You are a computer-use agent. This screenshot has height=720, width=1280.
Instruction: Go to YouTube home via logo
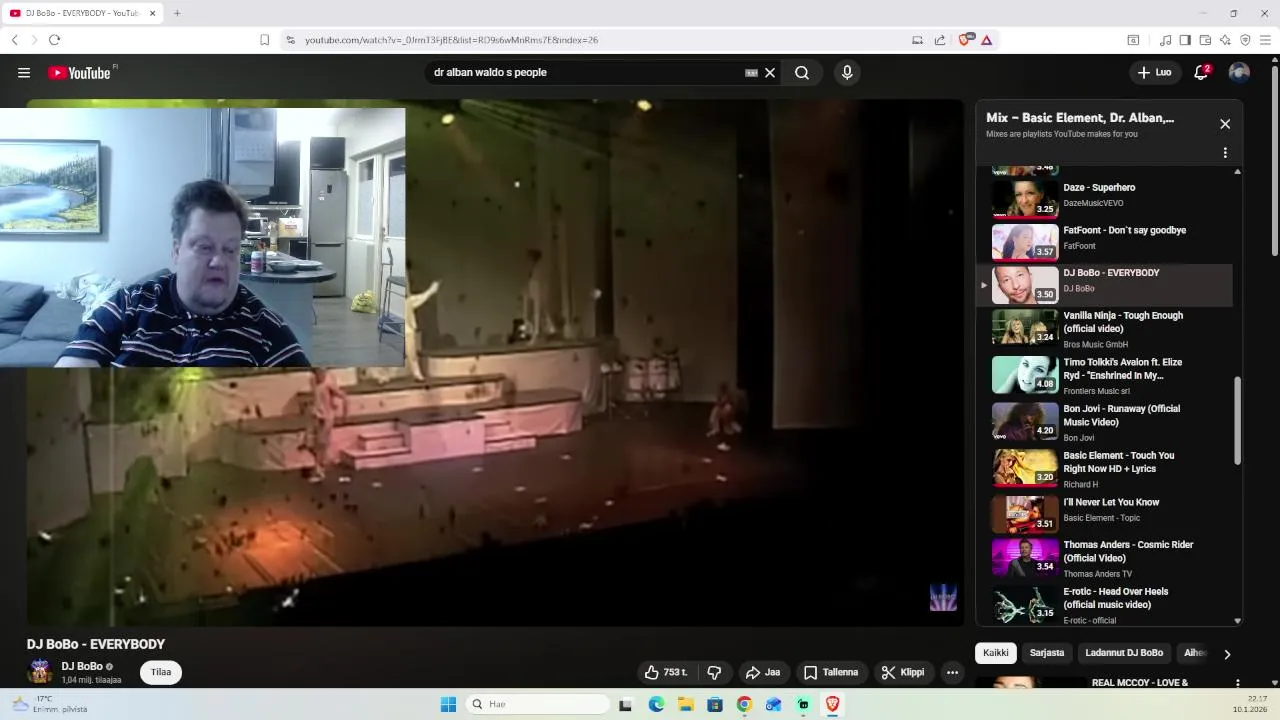(x=80, y=72)
